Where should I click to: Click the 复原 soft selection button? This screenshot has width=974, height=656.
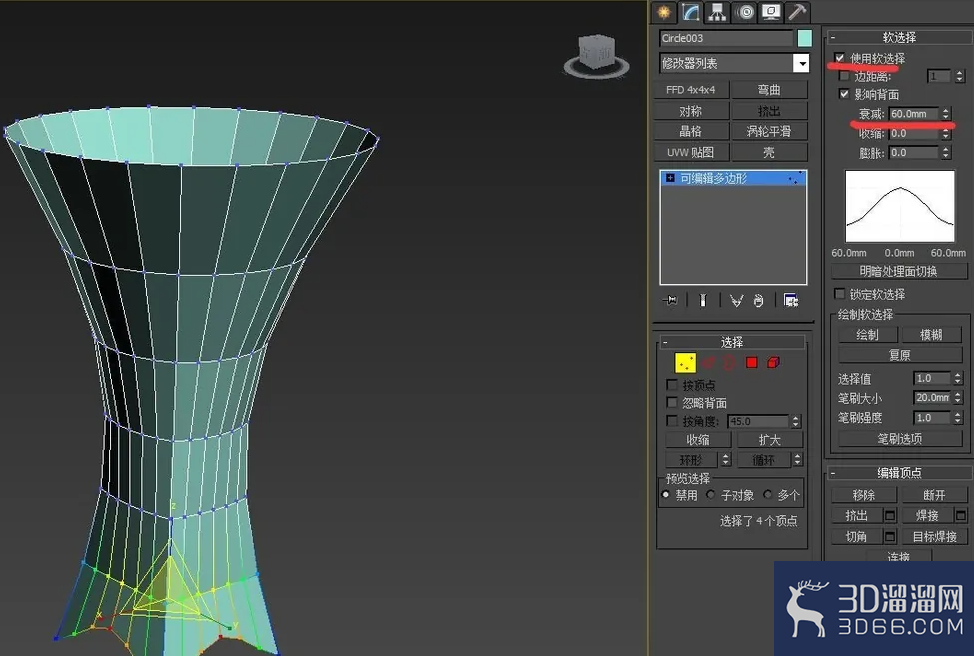900,355
